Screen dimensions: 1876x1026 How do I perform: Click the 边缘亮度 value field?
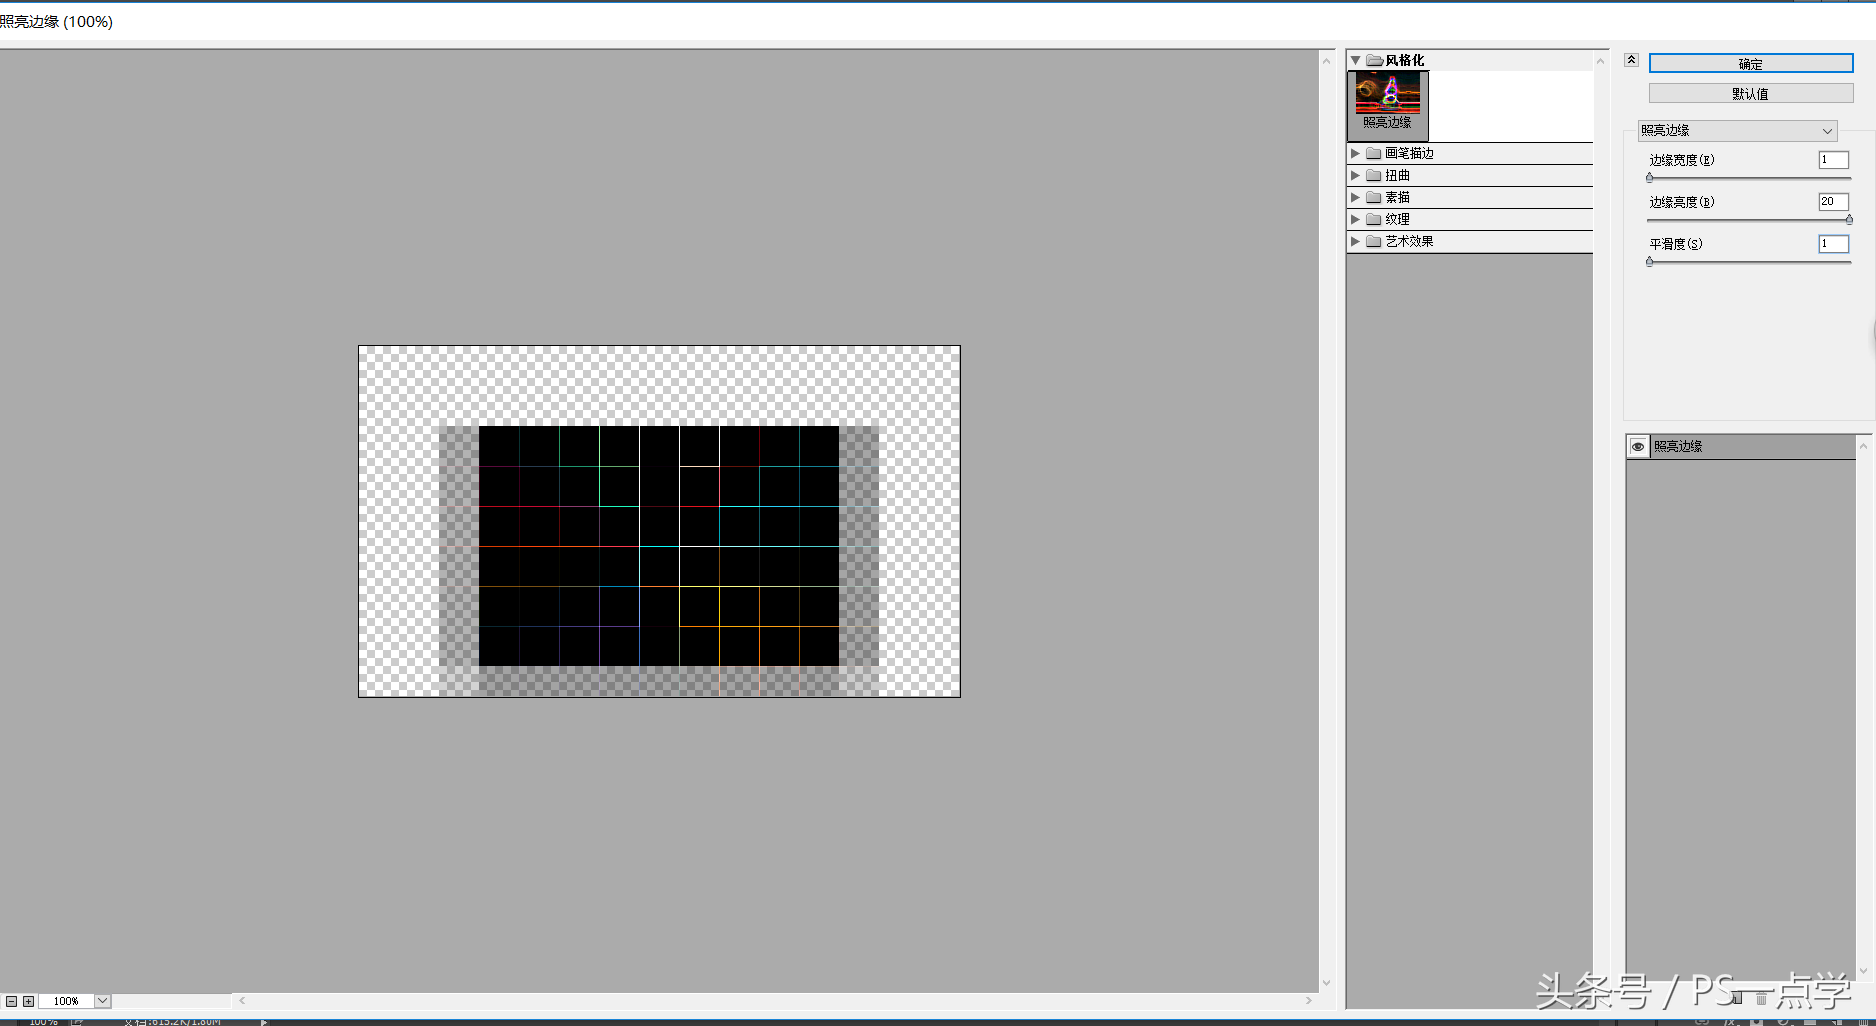(x=1833, y=201)
